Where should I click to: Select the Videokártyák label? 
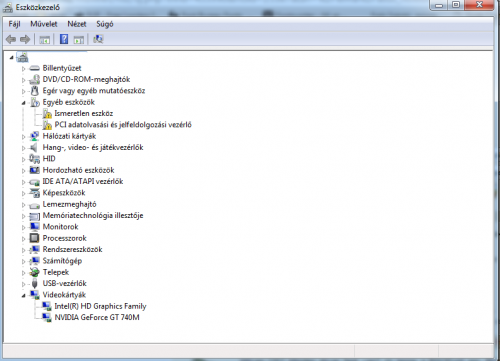[x=64, y=295]
